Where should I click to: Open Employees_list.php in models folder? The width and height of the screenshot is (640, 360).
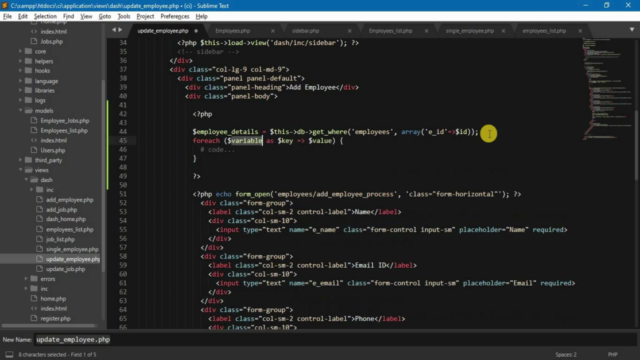pyautogui.click(x=64, y=131)
